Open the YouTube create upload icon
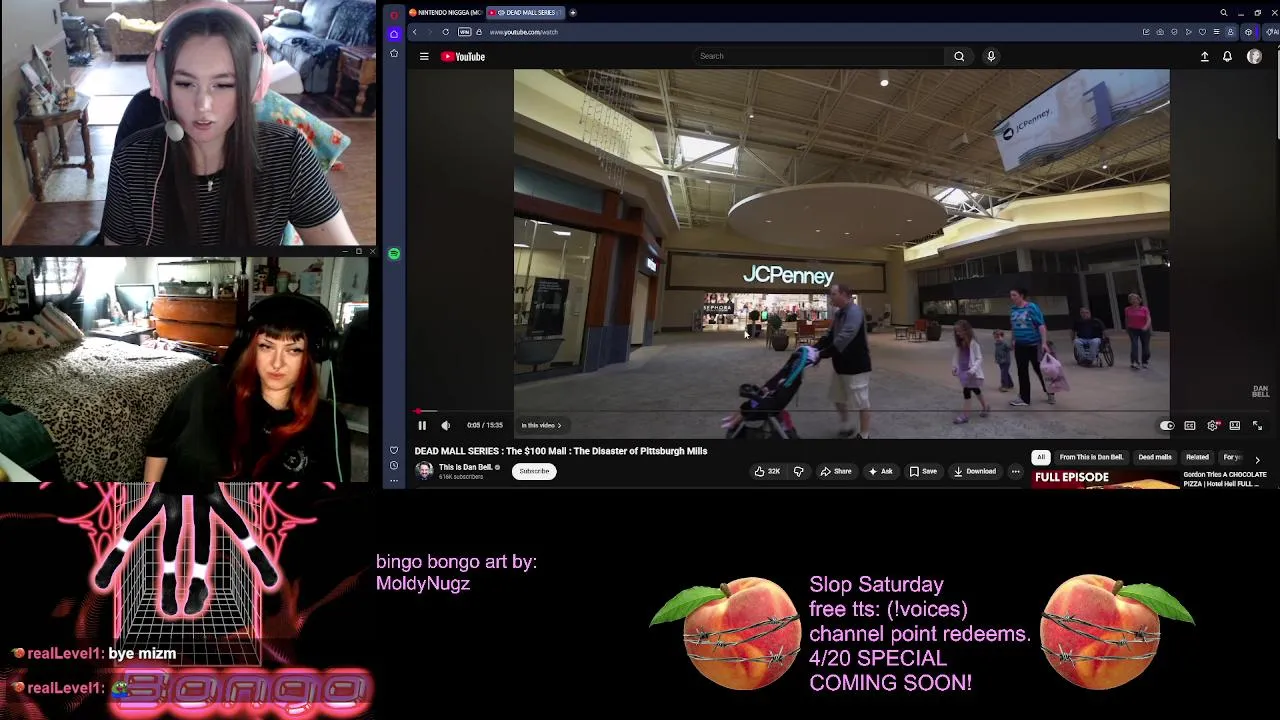This screenshot has width=1280, height=720. (x=1204, y=57)
